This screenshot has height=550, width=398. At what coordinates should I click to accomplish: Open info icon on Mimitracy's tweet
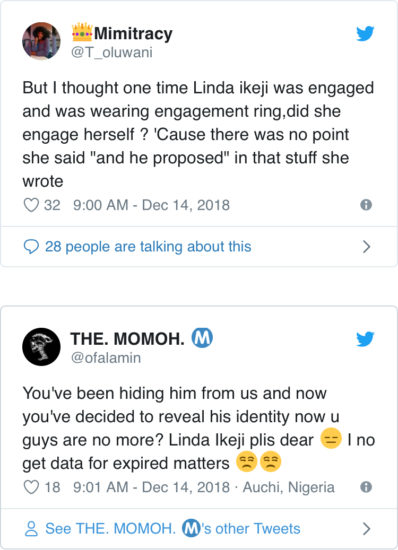click(x=366, y=204)
